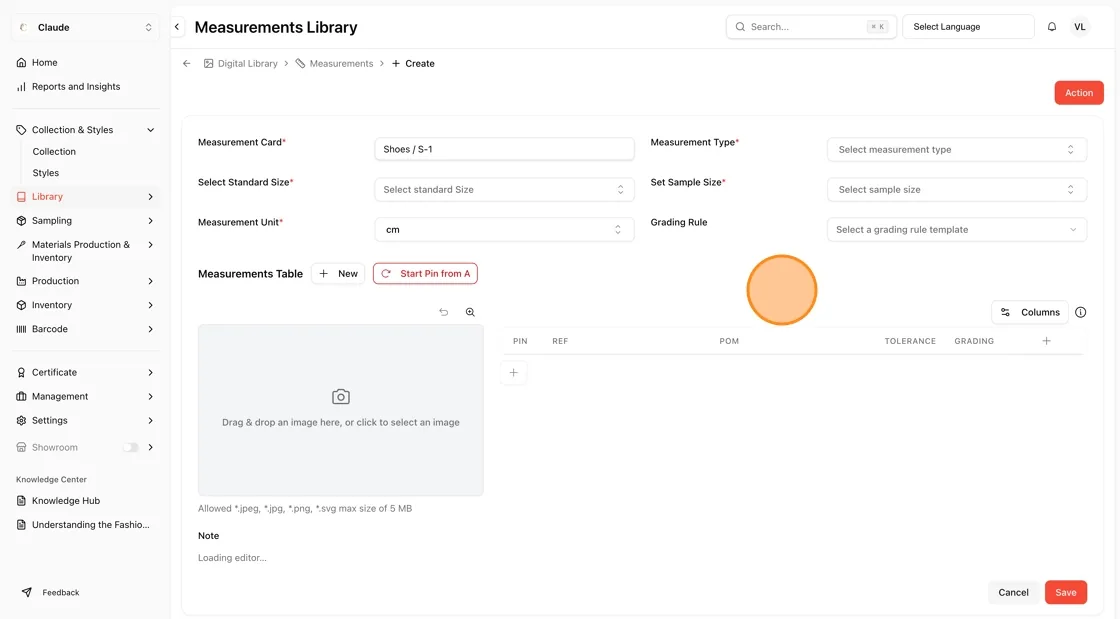Collapse the sidebar with the chevron button
Image resolution: width=1120 pixels, height=619 pixels.
pos(177,27)
